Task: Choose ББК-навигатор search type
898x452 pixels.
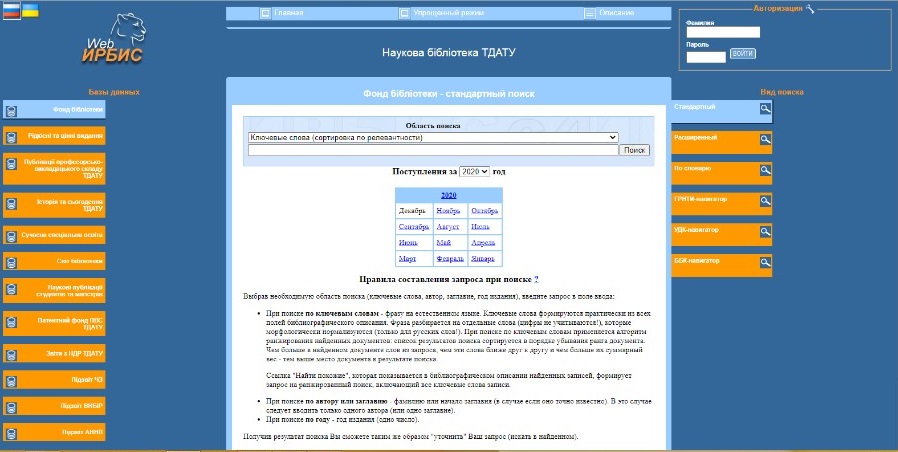Action: pyautogui.click(x=722, y=265)
